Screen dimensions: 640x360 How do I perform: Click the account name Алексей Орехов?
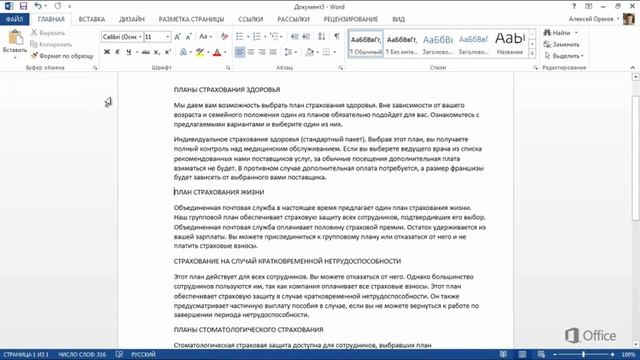pos(591,19)
